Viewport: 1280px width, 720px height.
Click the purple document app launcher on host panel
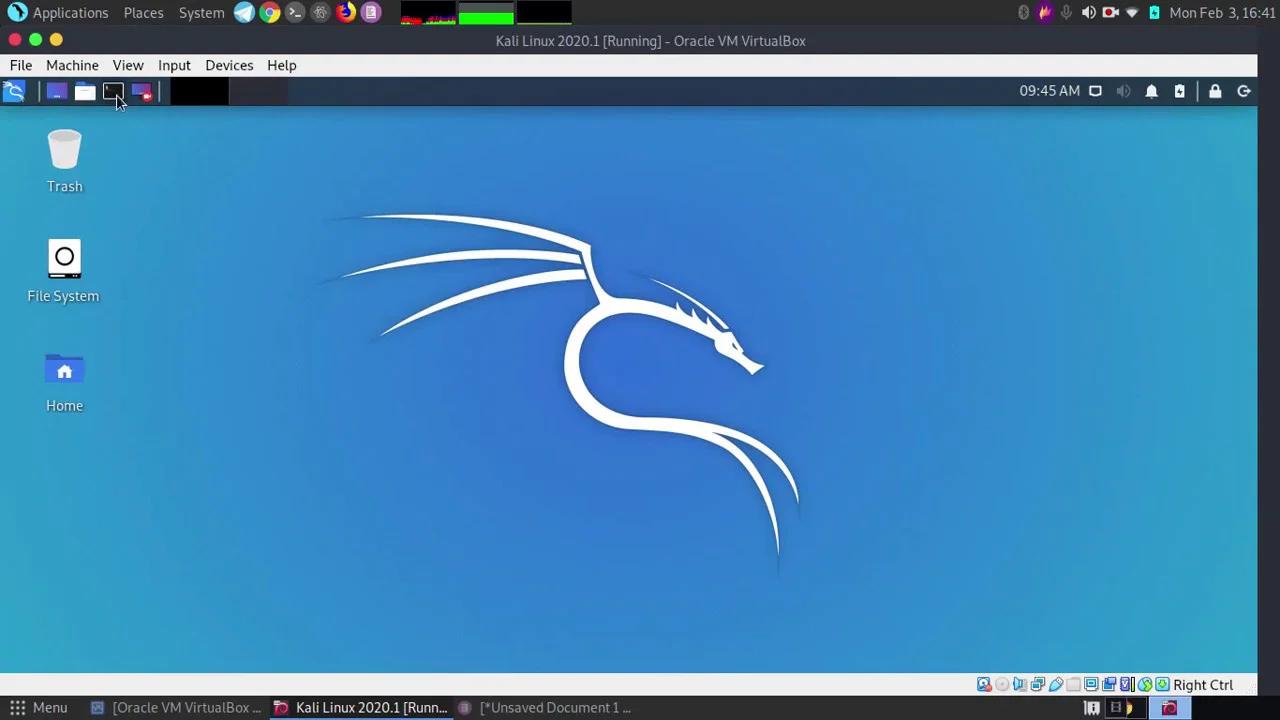[x=371, y=13]
